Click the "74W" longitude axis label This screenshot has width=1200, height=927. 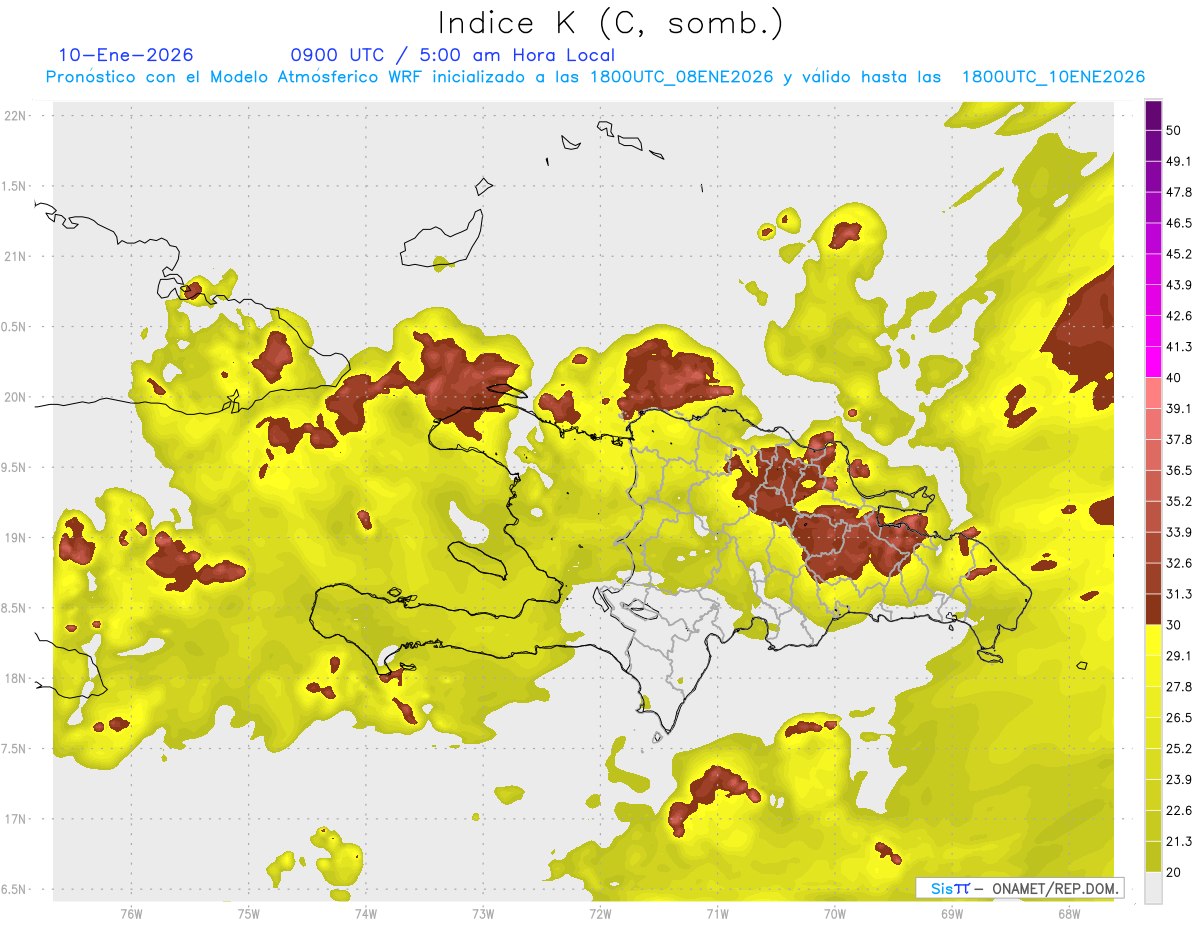(365, 914)
